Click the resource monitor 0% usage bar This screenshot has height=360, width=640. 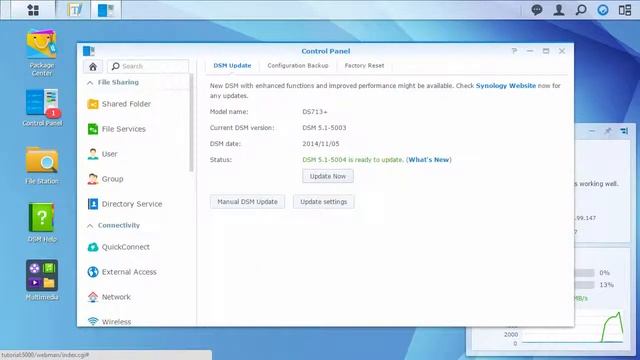tap(584, 273)
